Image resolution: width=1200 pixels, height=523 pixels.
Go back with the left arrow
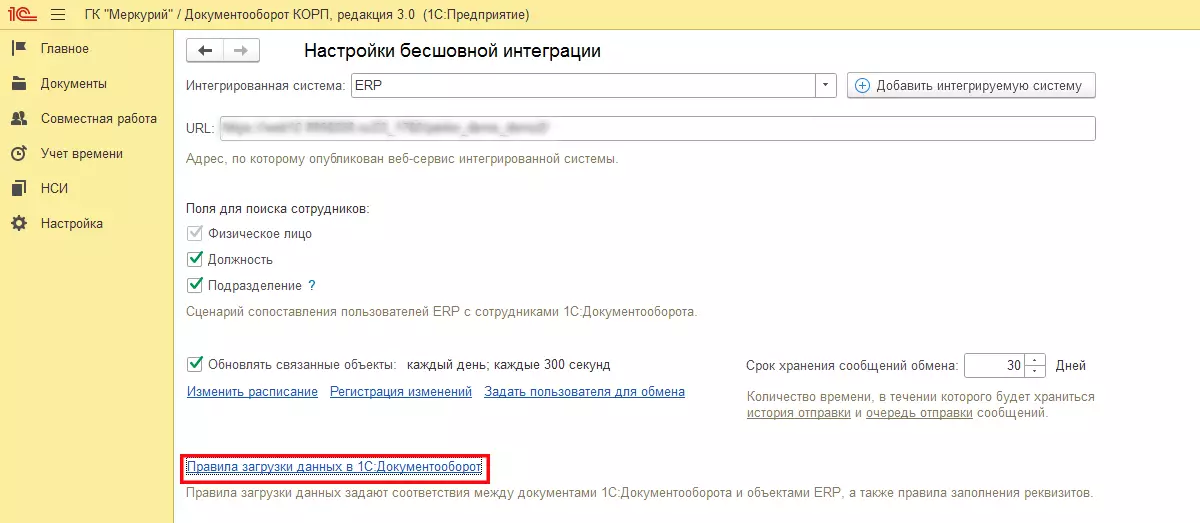pyautogui.click(x=205, y=50)
